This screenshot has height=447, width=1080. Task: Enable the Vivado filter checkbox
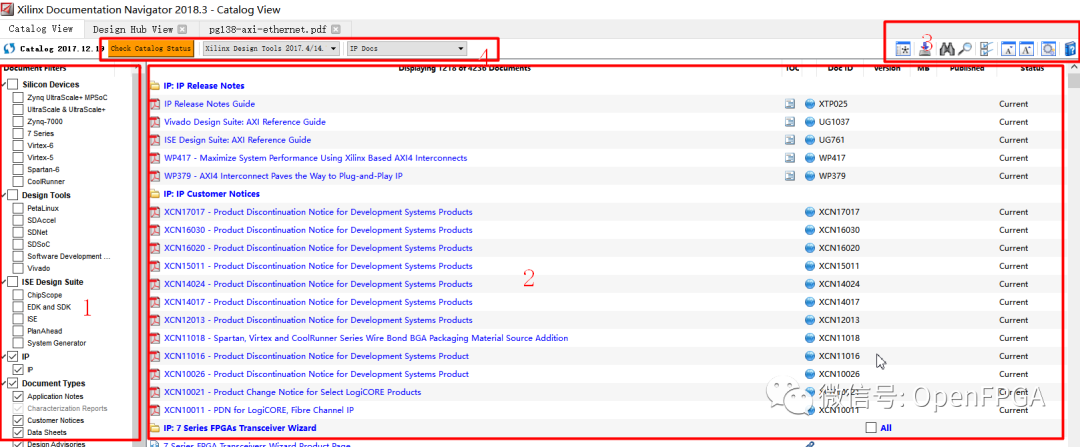coord(19,268)
